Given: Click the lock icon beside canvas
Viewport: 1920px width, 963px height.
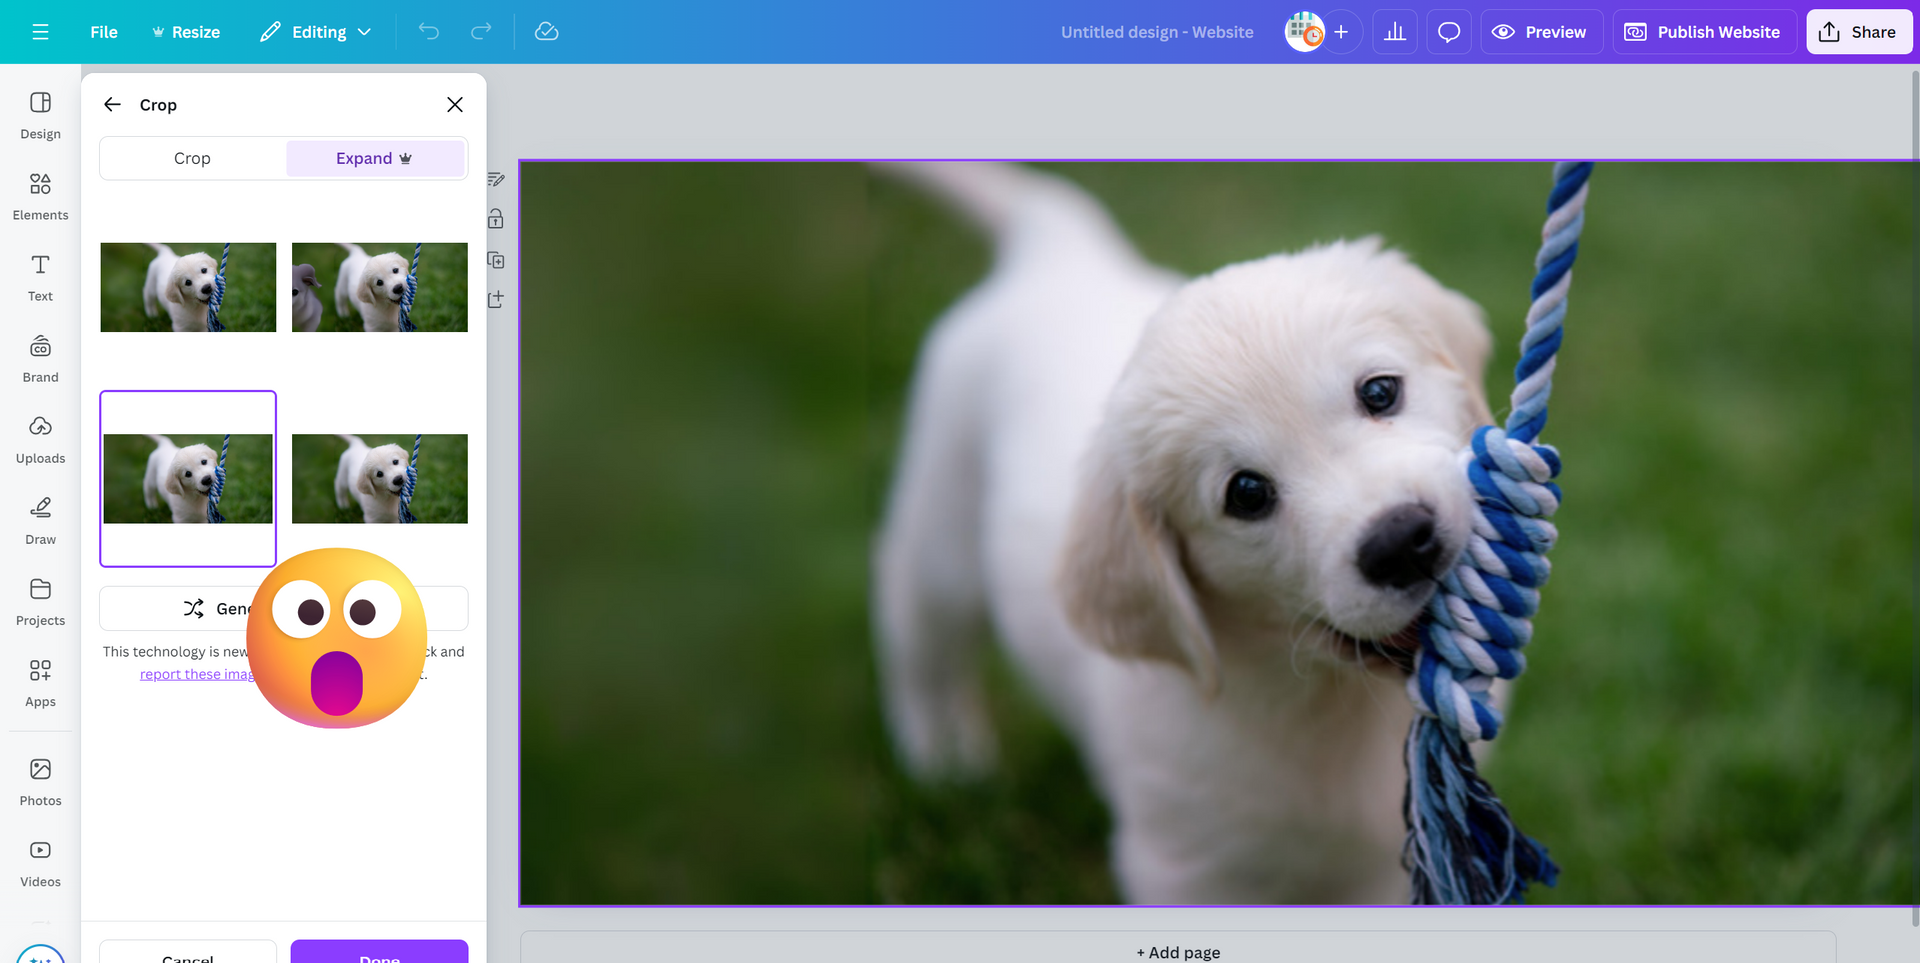Looking at the screenshot, I should (496, 219).
